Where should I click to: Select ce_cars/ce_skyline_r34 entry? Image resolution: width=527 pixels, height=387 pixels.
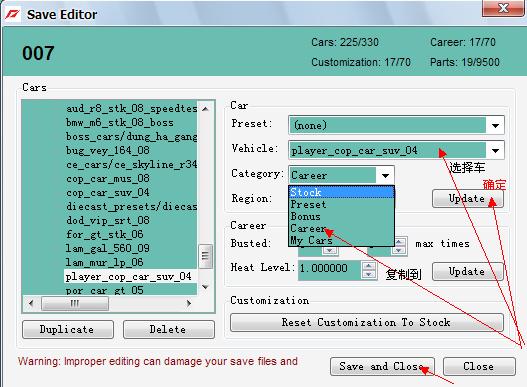click(131, 165)
